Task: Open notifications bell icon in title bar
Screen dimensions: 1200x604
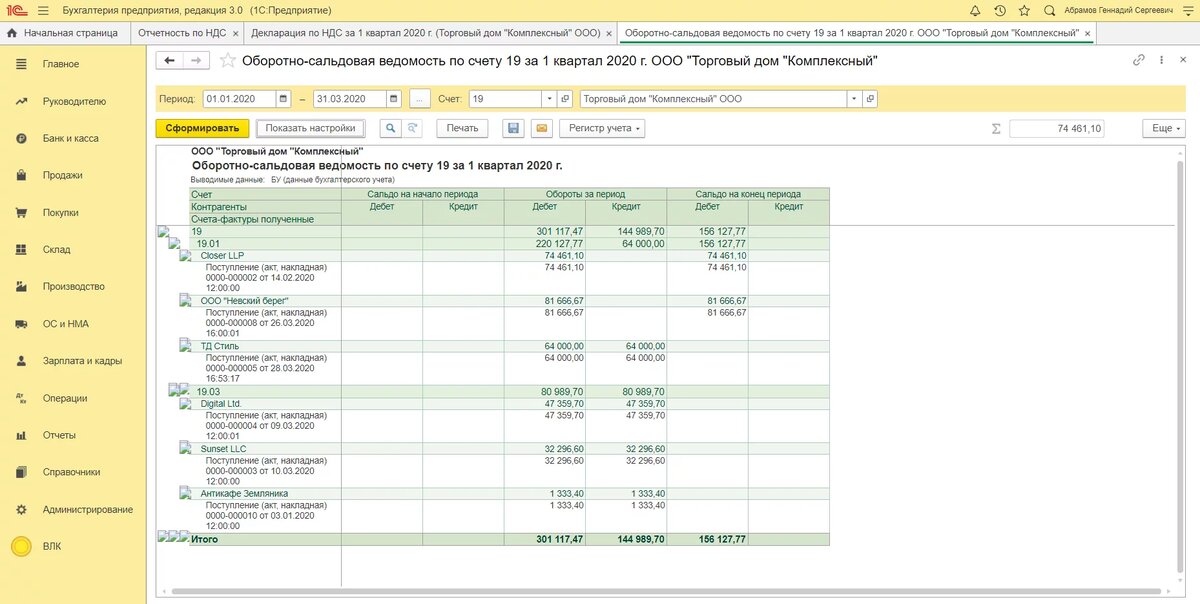Action: click(975, 10)
